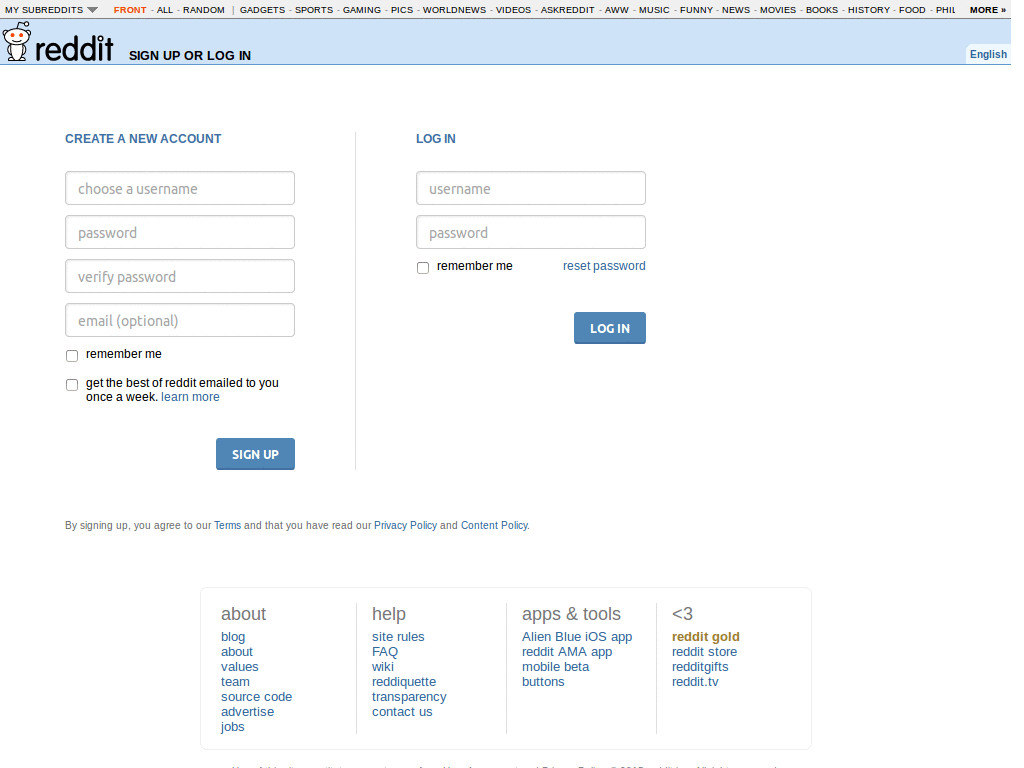Screen dimensions: 1024x768
Task: Open the learn more link
Action: (x=190, y=397)
